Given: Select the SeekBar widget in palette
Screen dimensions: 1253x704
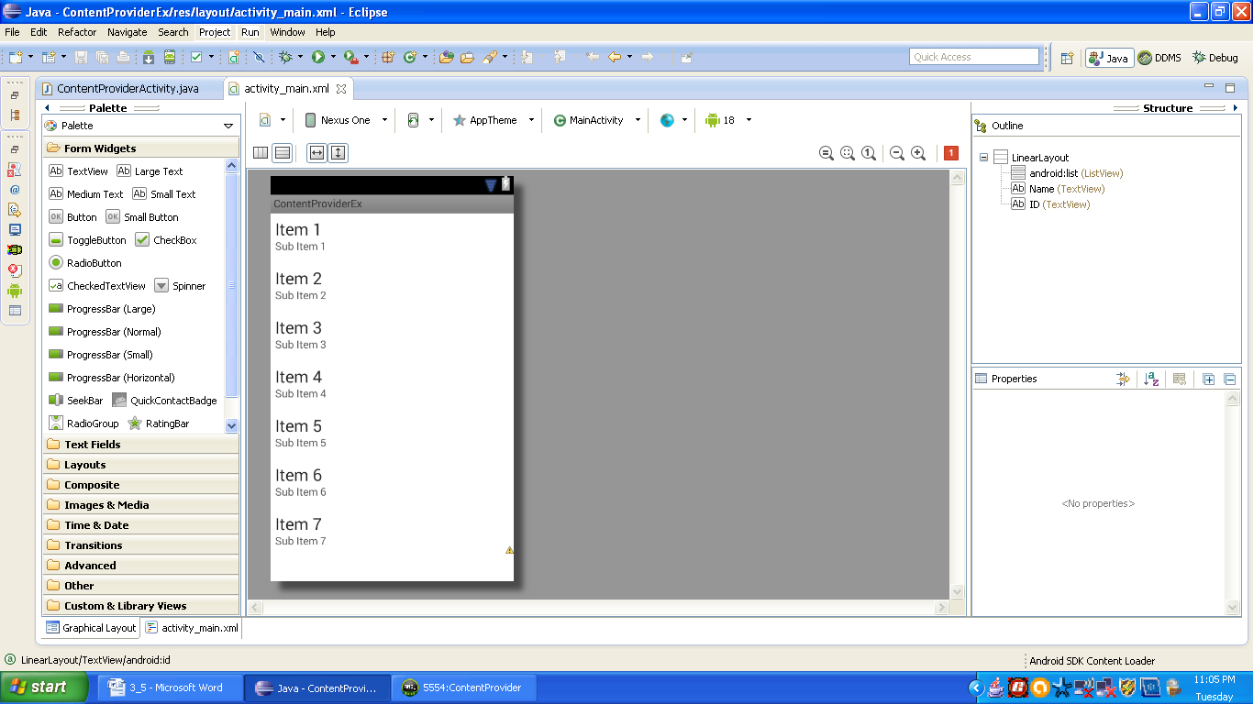Looking at the screenshot, I should click(x=76, y=400).
